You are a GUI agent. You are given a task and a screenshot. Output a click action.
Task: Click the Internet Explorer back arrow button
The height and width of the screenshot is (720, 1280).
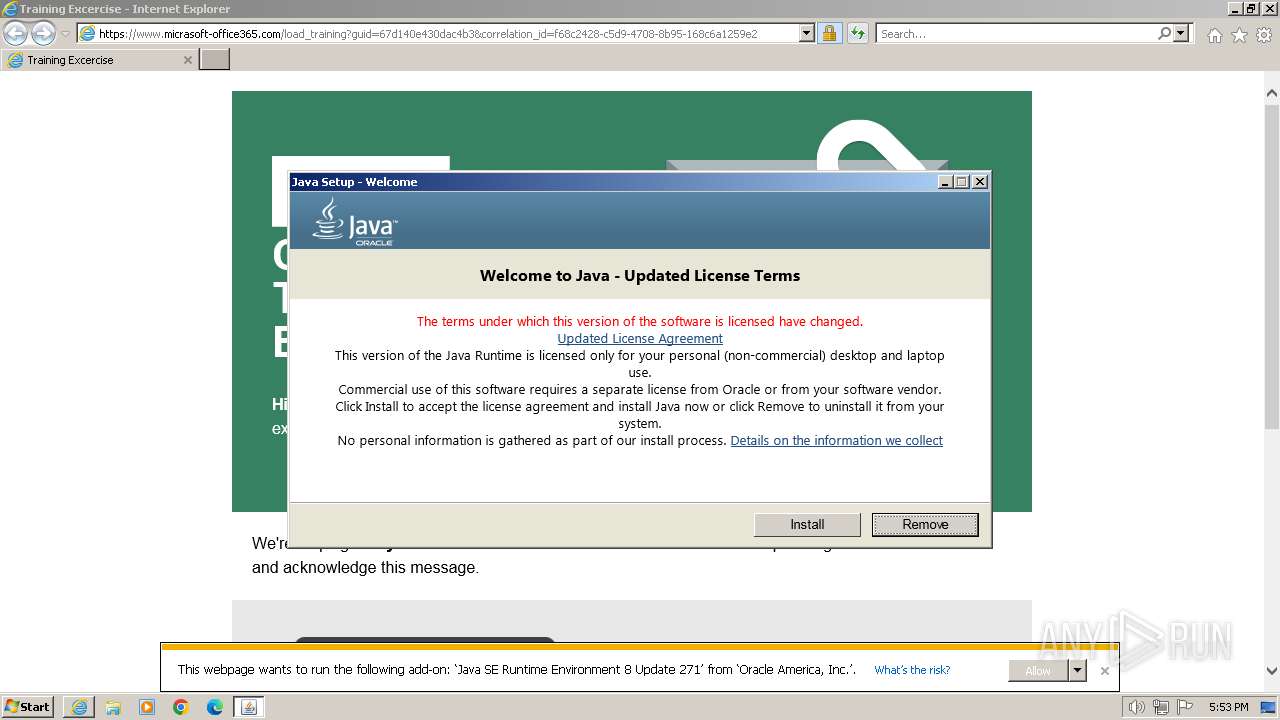pos(16,34)
